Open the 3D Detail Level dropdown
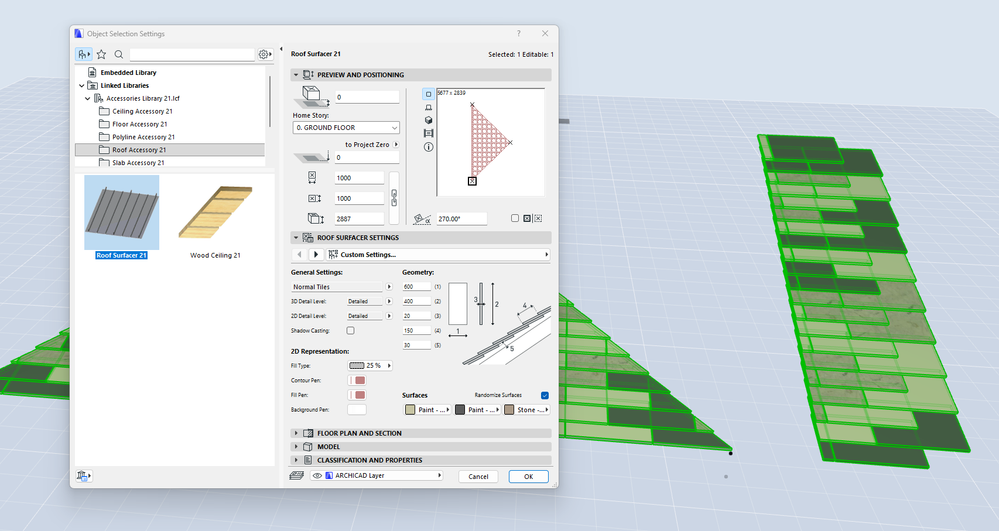The height and width of the screenshot is (531, 999). pos(389,302)
